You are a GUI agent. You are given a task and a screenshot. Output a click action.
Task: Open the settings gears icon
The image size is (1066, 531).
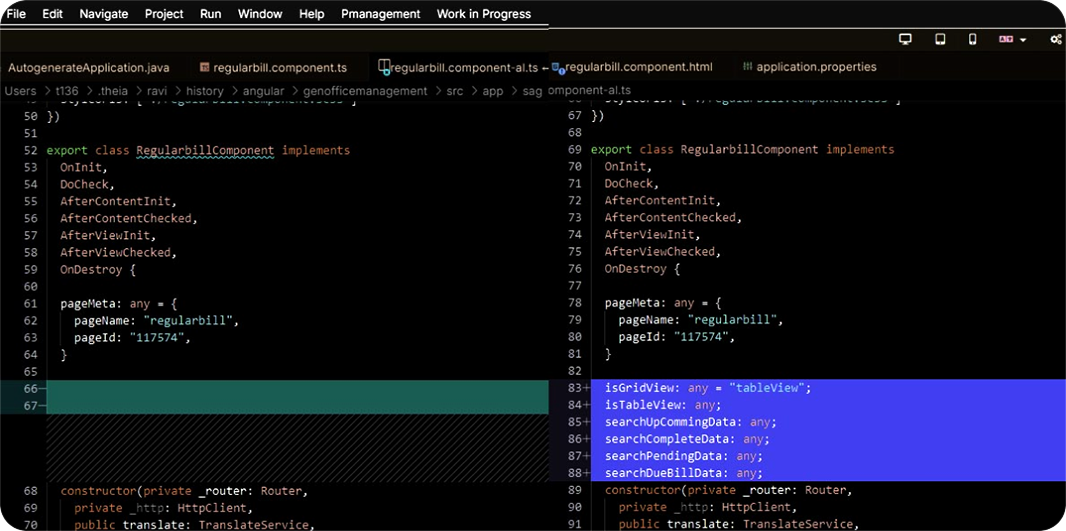(1056, 39)
